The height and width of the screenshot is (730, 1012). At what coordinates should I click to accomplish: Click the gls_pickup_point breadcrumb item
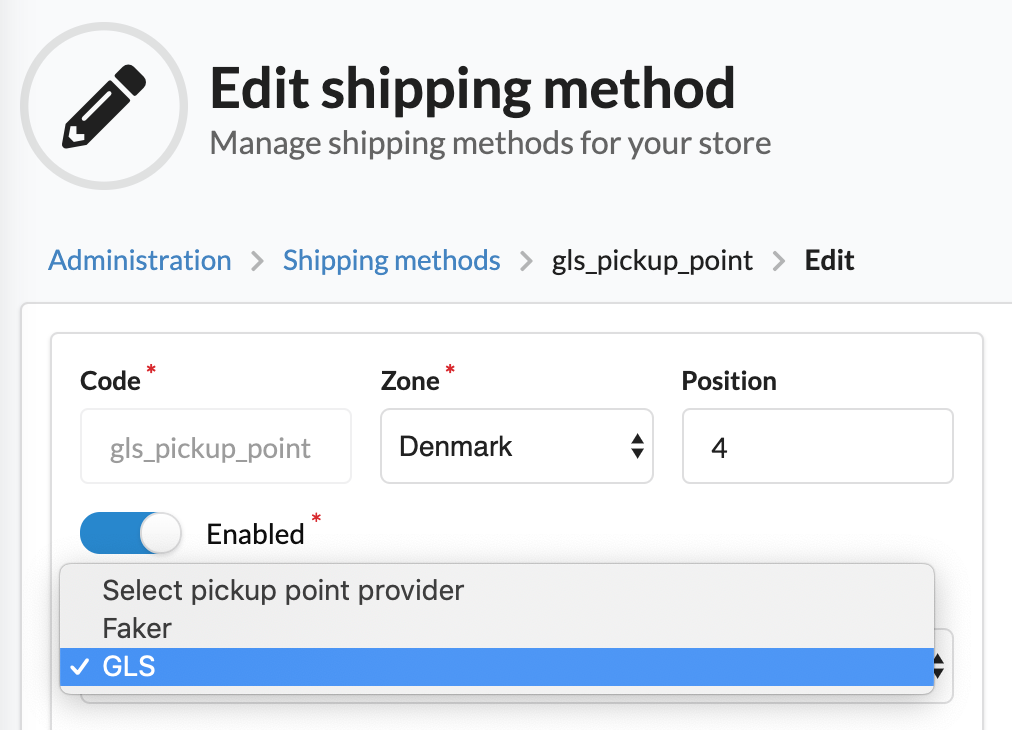(652, 262)
